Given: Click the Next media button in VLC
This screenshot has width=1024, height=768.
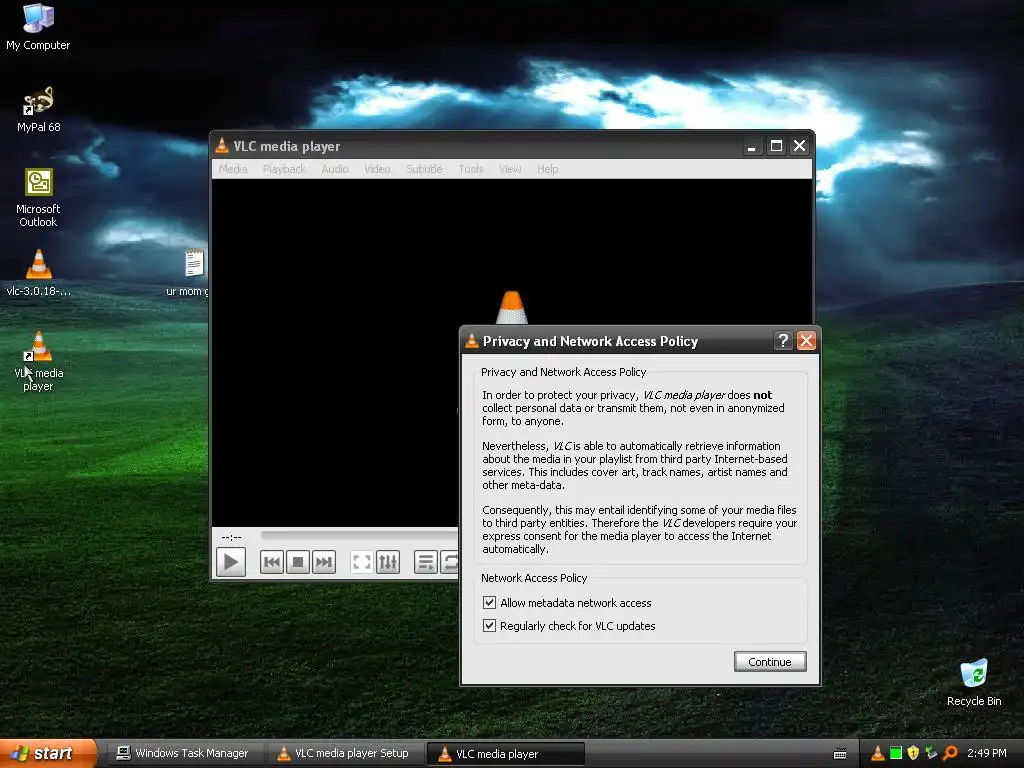Looking at the screenshot, I should coord(324,562).
